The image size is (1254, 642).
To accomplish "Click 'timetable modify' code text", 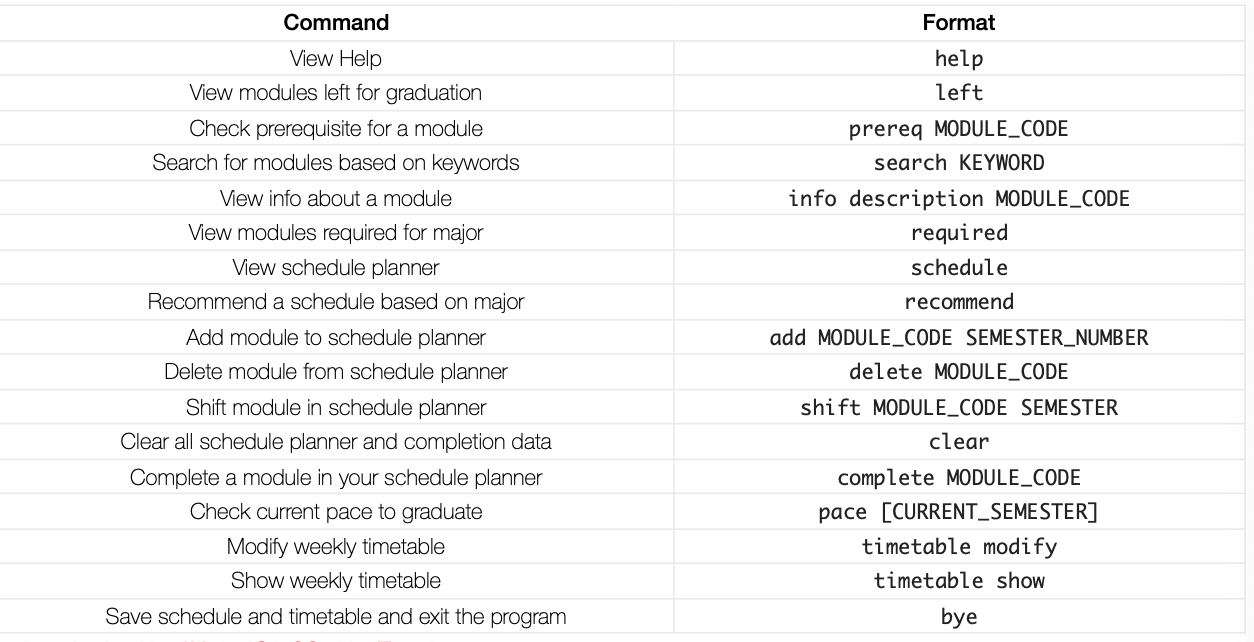I will 959,547.
